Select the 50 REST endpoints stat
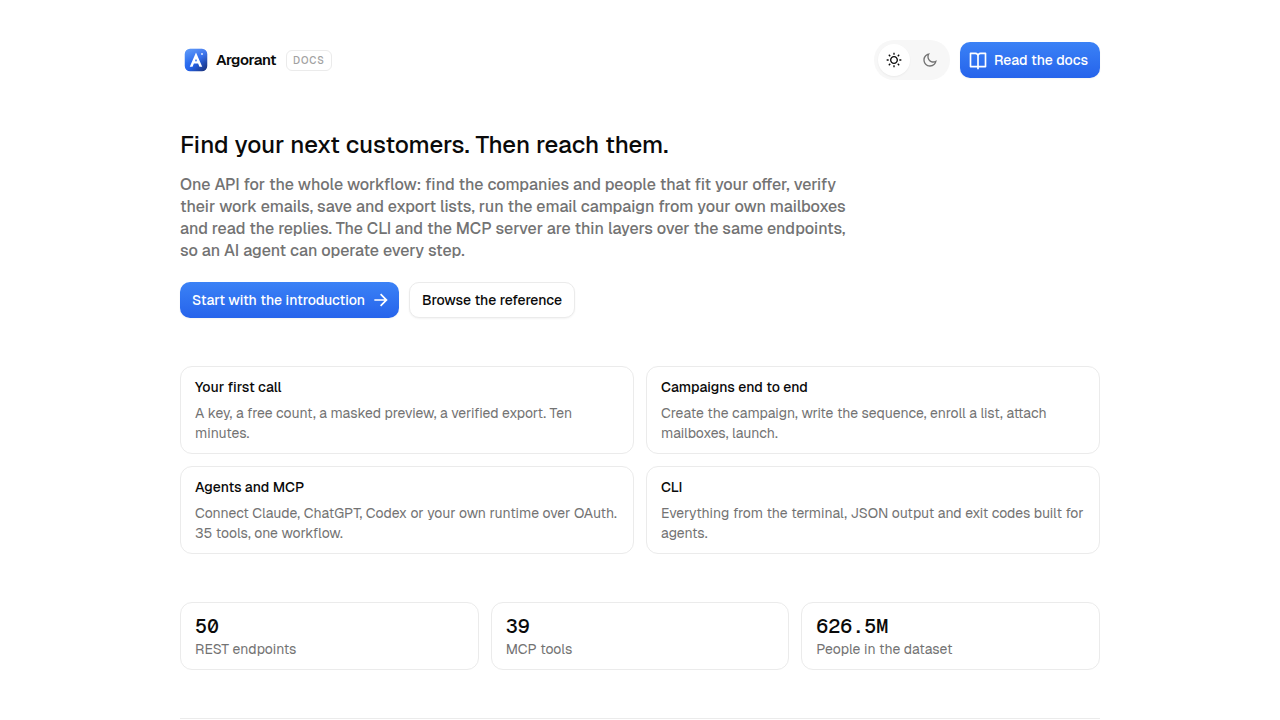This screenshot has width=1280, height=720. coord(329,636)
